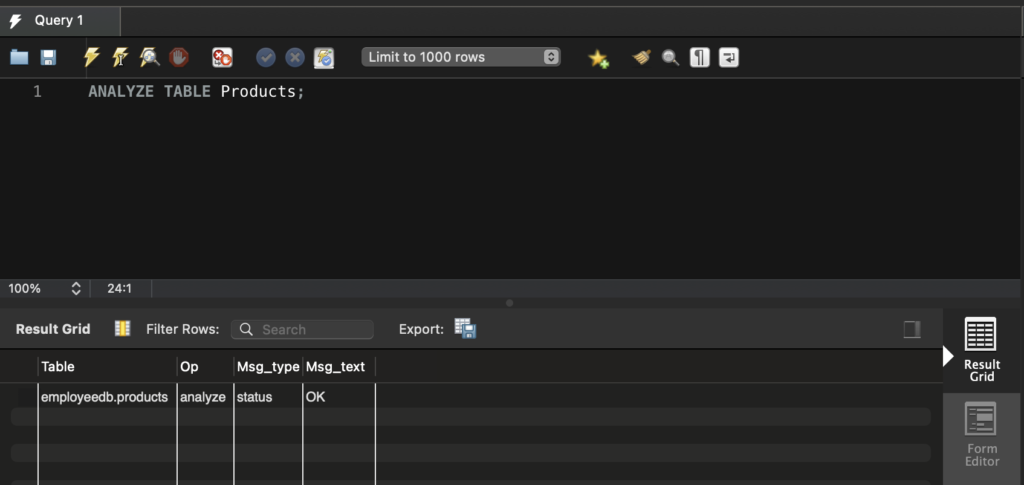The height and width of the screenshot is (485, 1024).
Task: Execute statement under cursor icon
Action: click(x=120, y=58)
